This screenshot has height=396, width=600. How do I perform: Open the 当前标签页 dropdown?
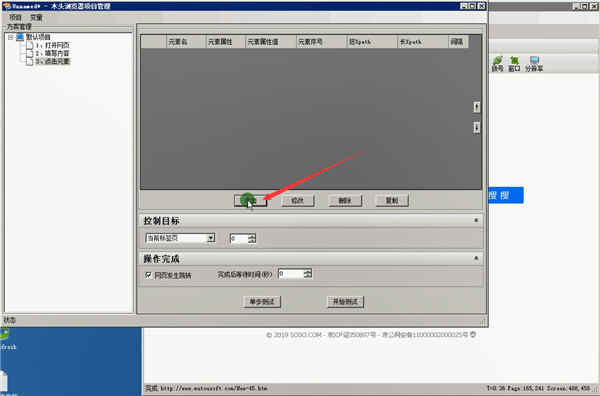(211, 238)
